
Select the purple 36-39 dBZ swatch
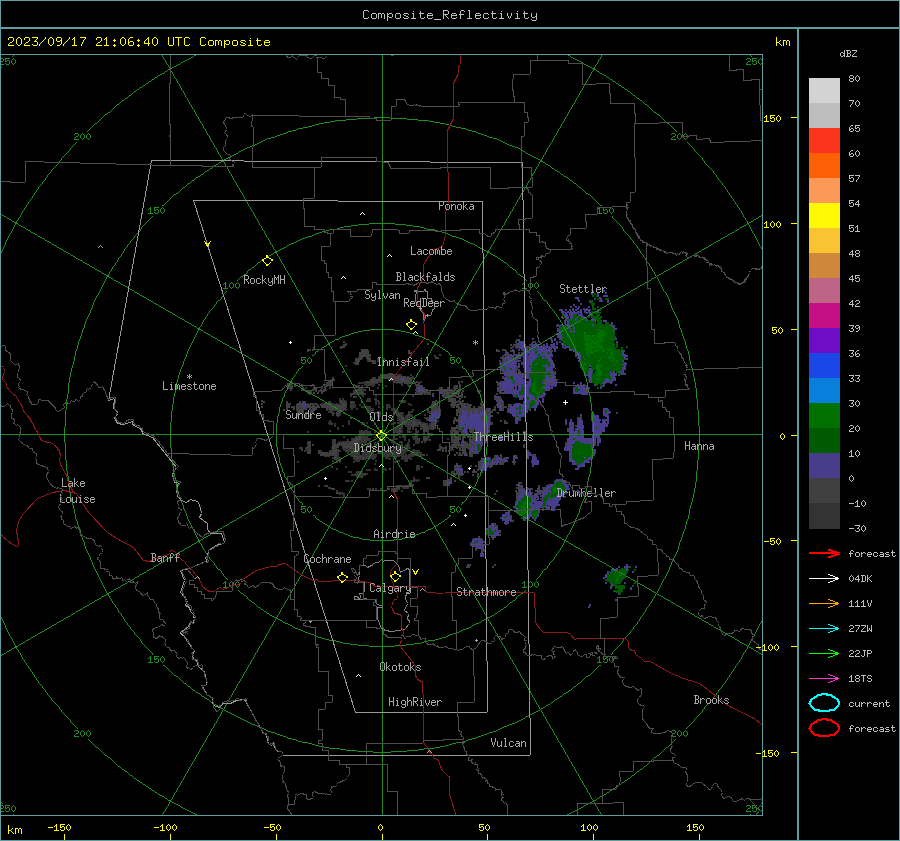[824, 341]
